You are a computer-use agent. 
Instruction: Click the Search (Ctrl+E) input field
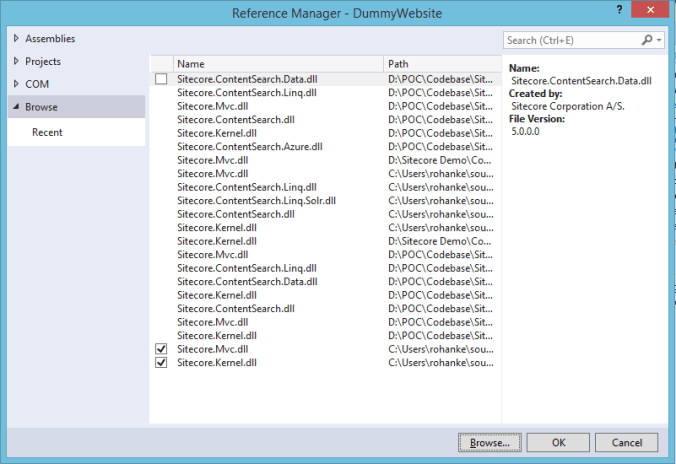click(x=572, y=40)
